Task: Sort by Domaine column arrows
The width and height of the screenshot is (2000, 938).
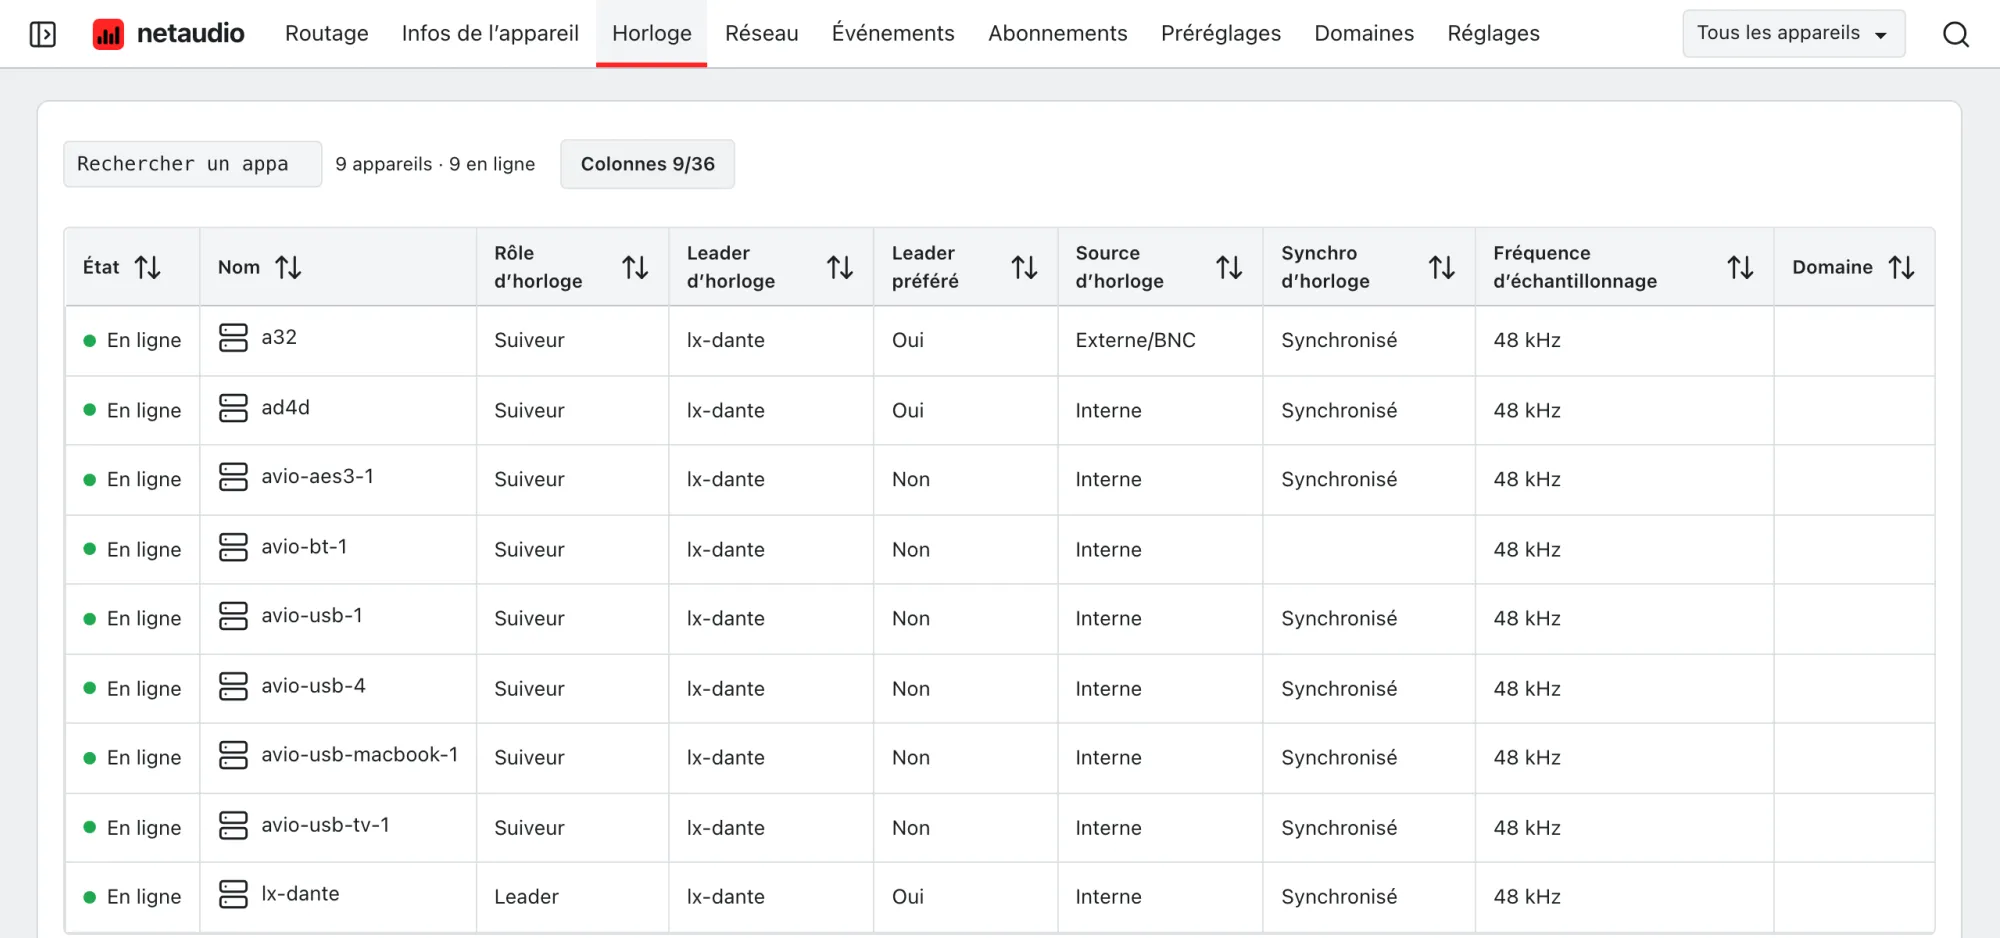Action: (1901, 267)
